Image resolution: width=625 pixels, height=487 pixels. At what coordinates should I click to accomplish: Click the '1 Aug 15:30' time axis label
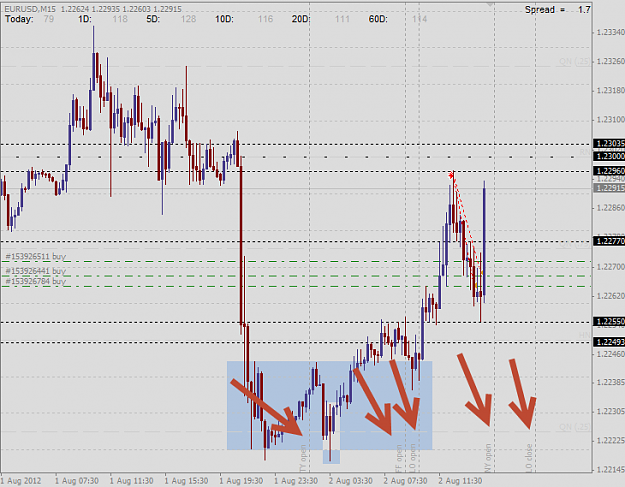[x=186, y=481]
